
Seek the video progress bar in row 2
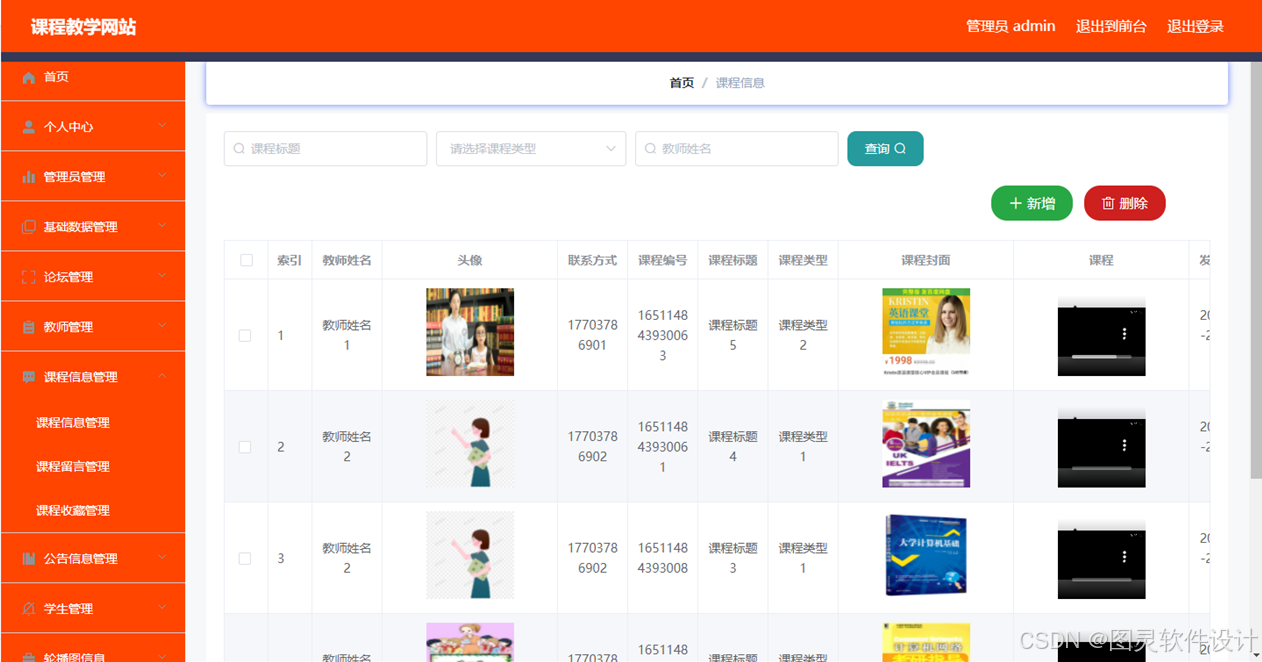tap(1101, 468)
